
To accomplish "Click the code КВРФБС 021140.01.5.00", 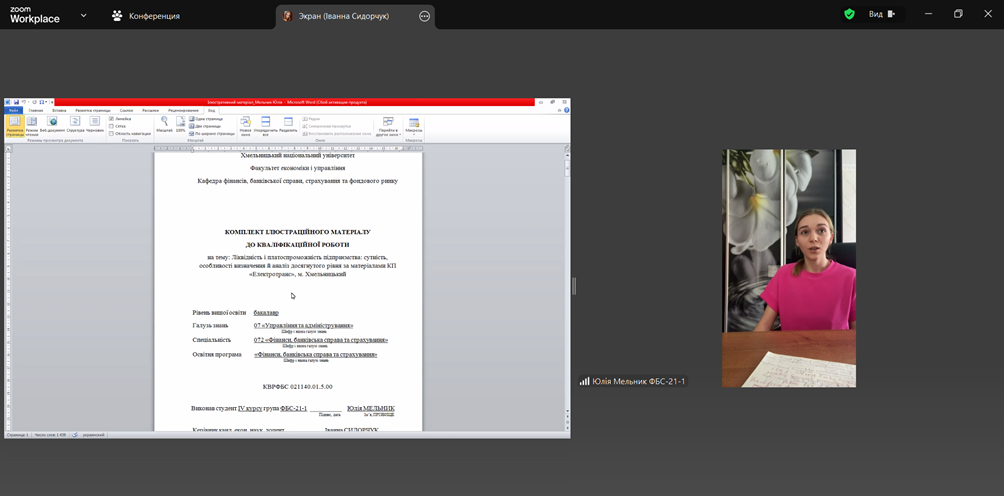I will [x=298, y=387].
